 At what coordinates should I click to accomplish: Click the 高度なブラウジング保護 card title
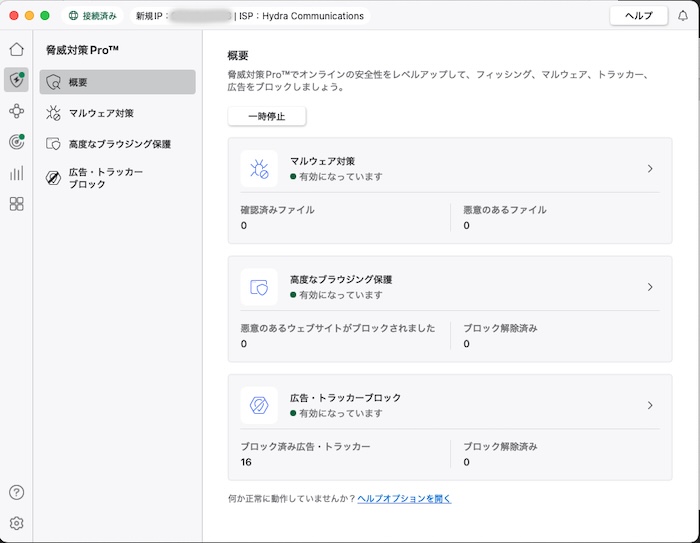(x=341, y=280)
